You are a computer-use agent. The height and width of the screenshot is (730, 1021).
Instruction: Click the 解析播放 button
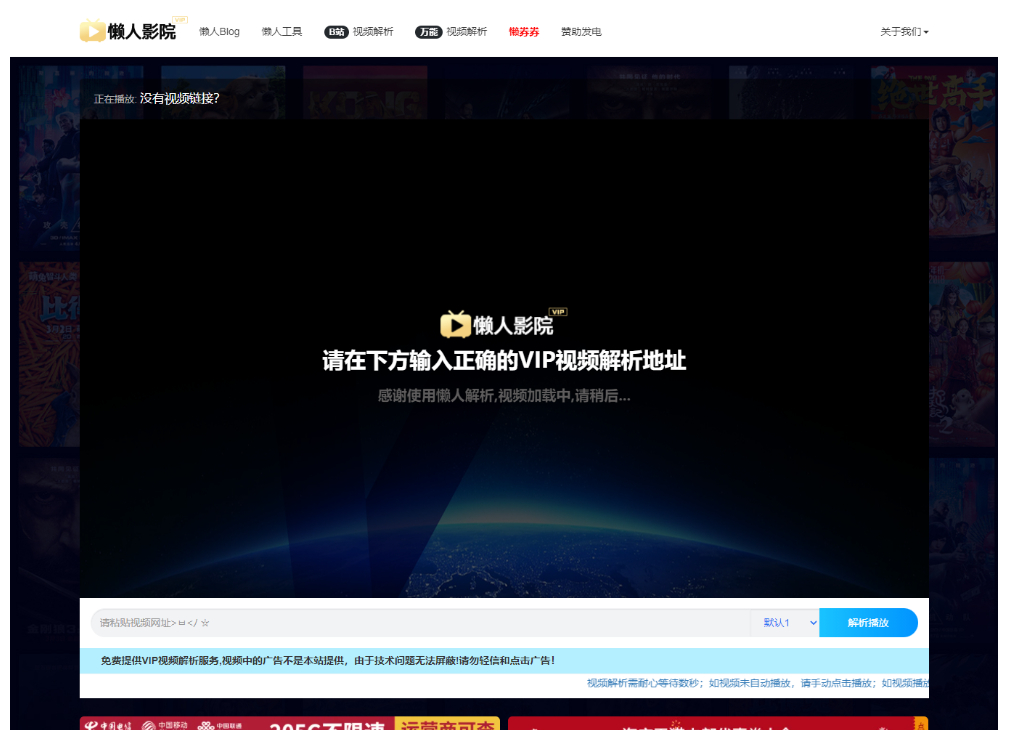pyautogui.click(x=868, y=623)
